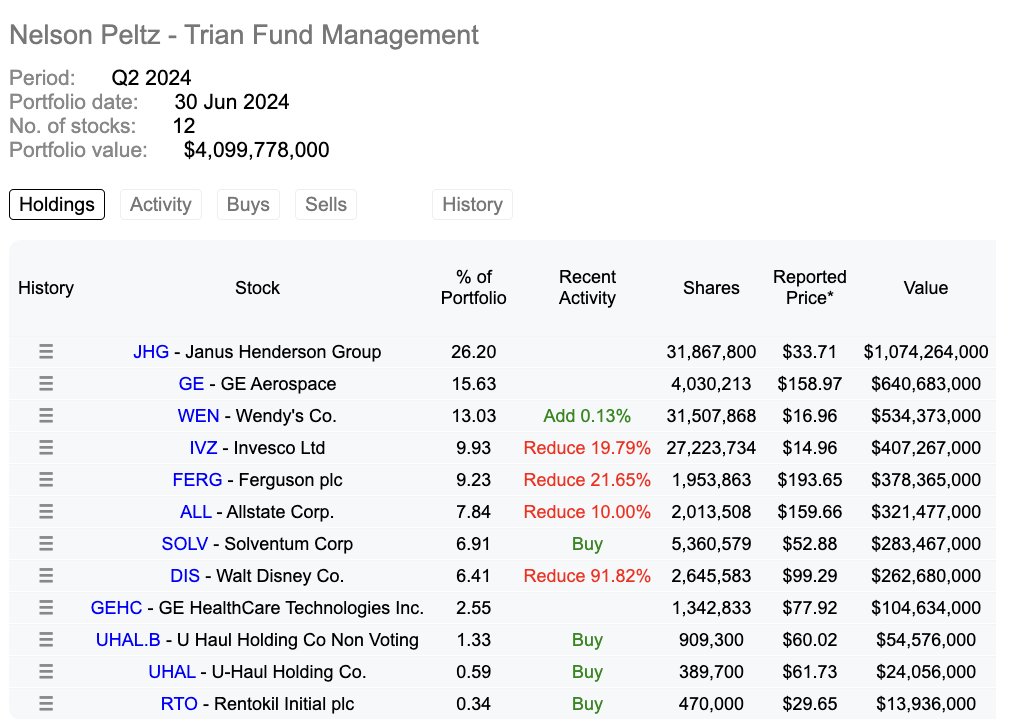Click the portfolio value $4,099,778,000
The width and height of the screenshot is (1010, 726).
(256, 150)
